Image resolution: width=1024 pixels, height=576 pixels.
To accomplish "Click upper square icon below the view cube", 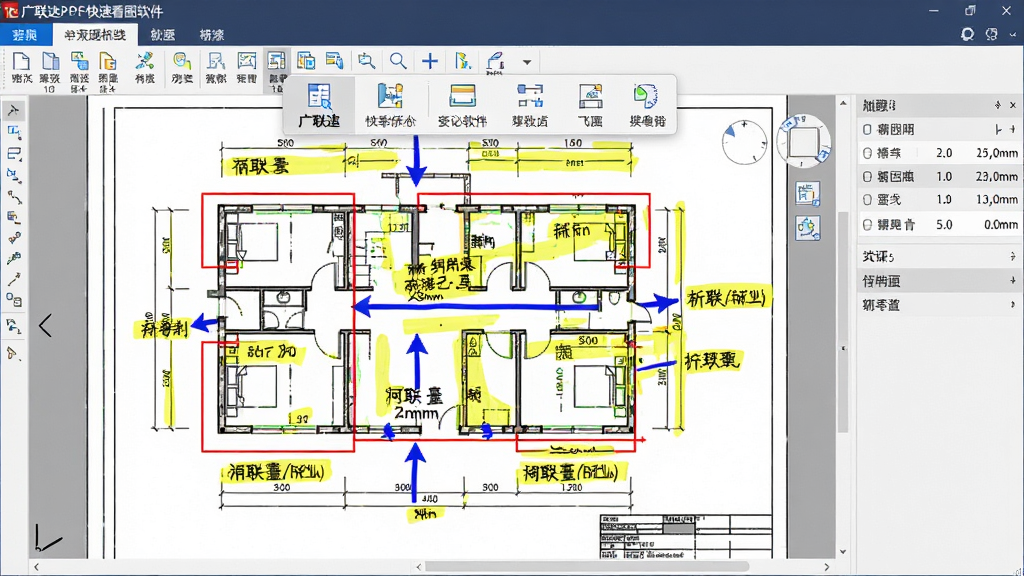I will point(808,193).
